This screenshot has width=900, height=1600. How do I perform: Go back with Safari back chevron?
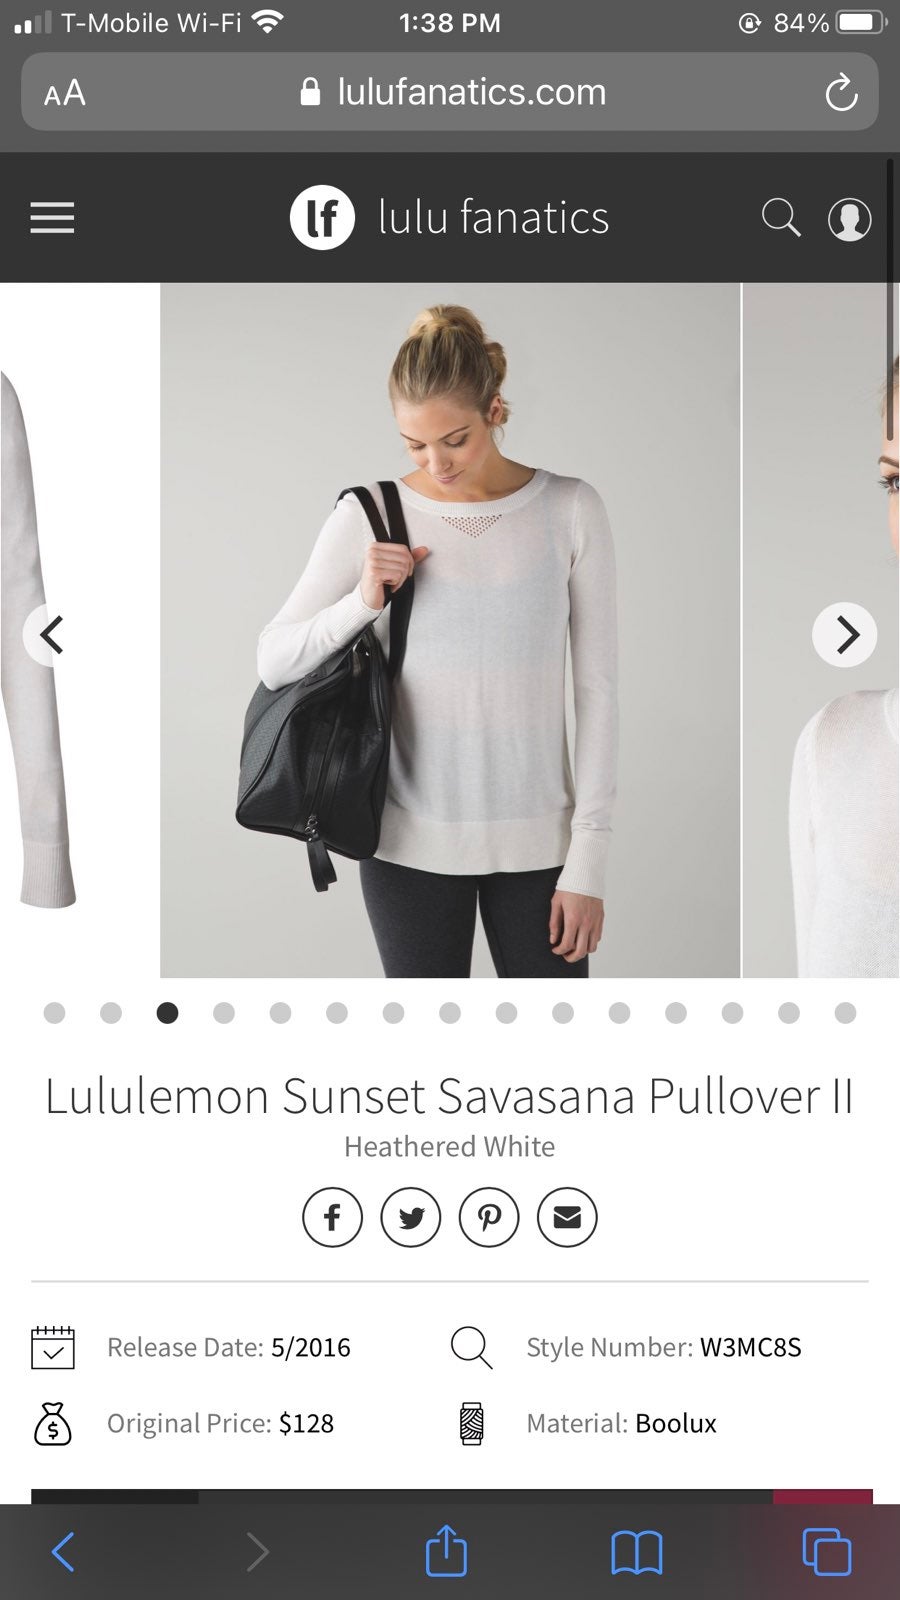point(63,1552)
